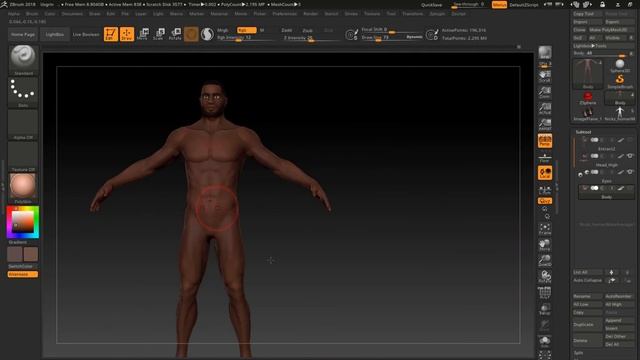Toggle the Floor grid
Image resolution: width=640 pixels, height=360 pixels.
545,157
